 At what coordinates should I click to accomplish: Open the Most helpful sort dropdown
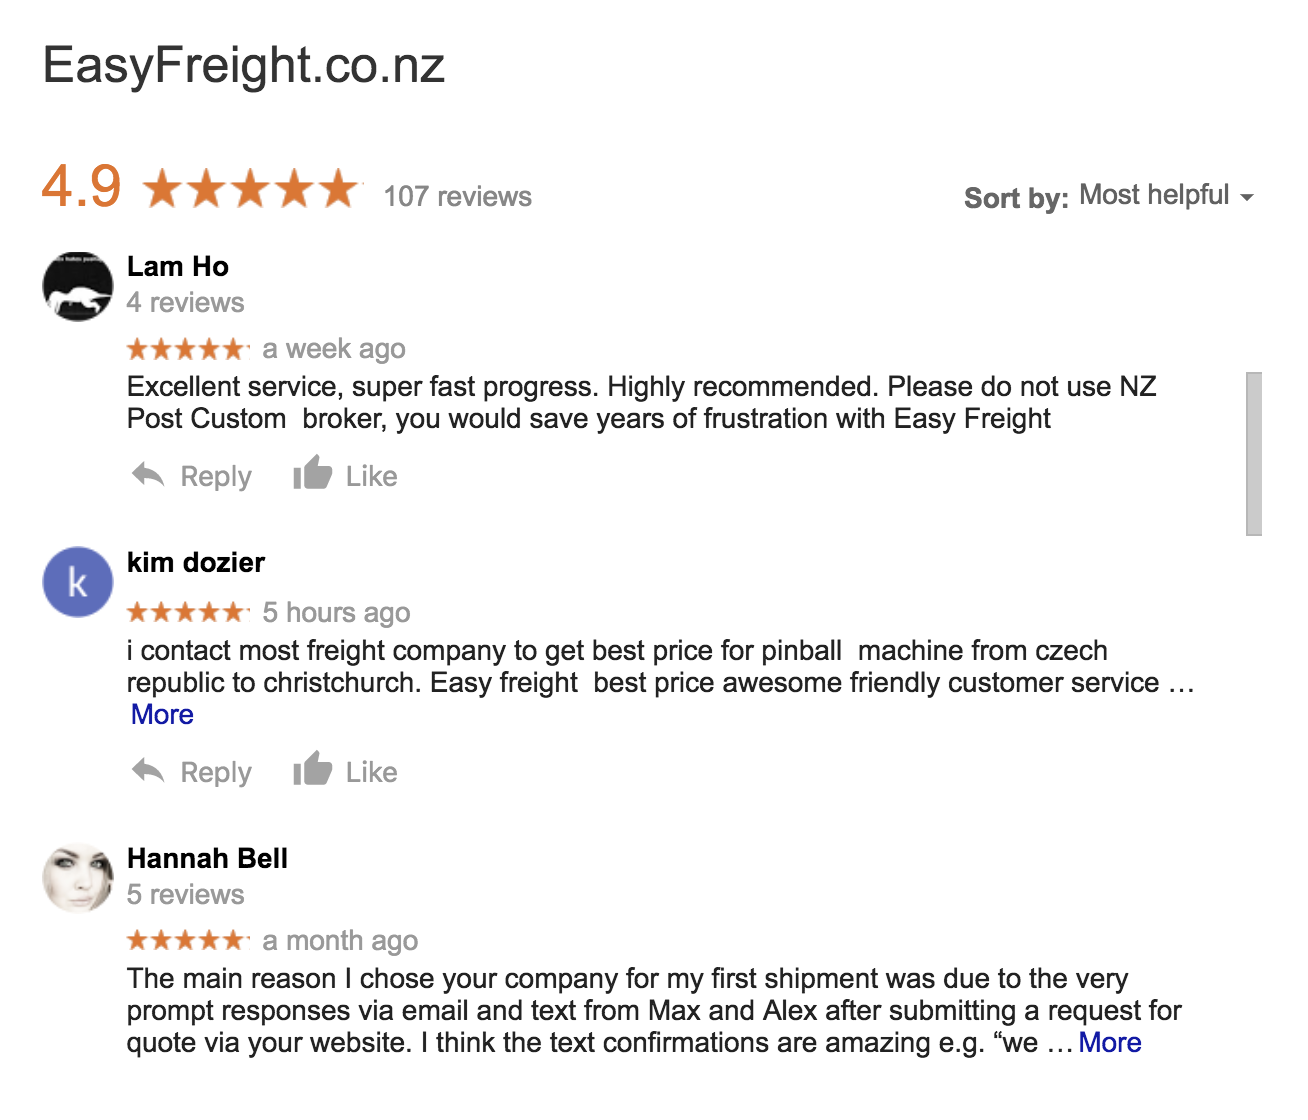1154,195
